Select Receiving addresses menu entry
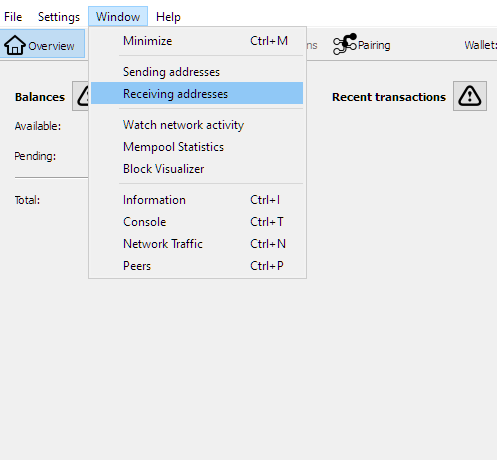The height and width of the screenshot is (460, 497). pos(197,94)
